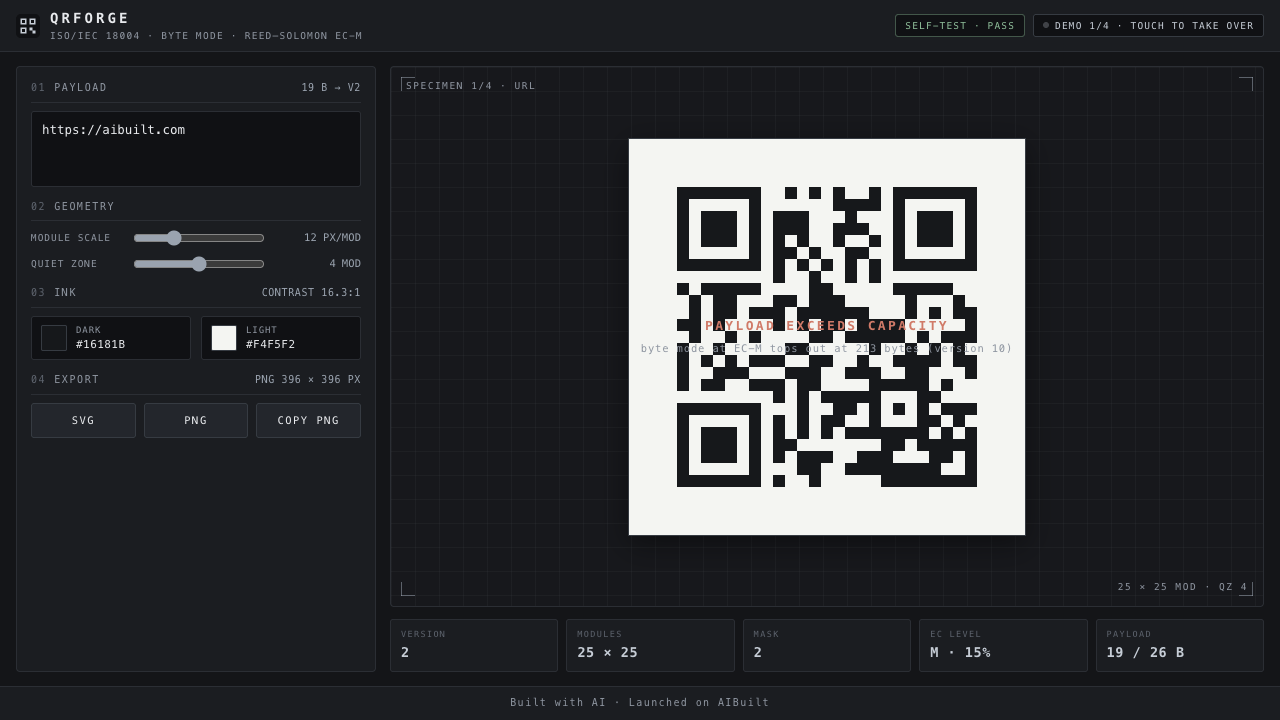Click the Version 2 stat card
Screen dimensions: 1280x720
474,645
